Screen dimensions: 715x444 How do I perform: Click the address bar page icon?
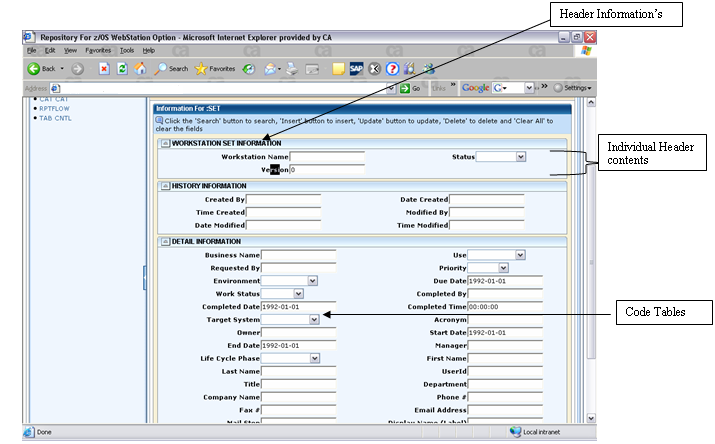tap(55, 88)
